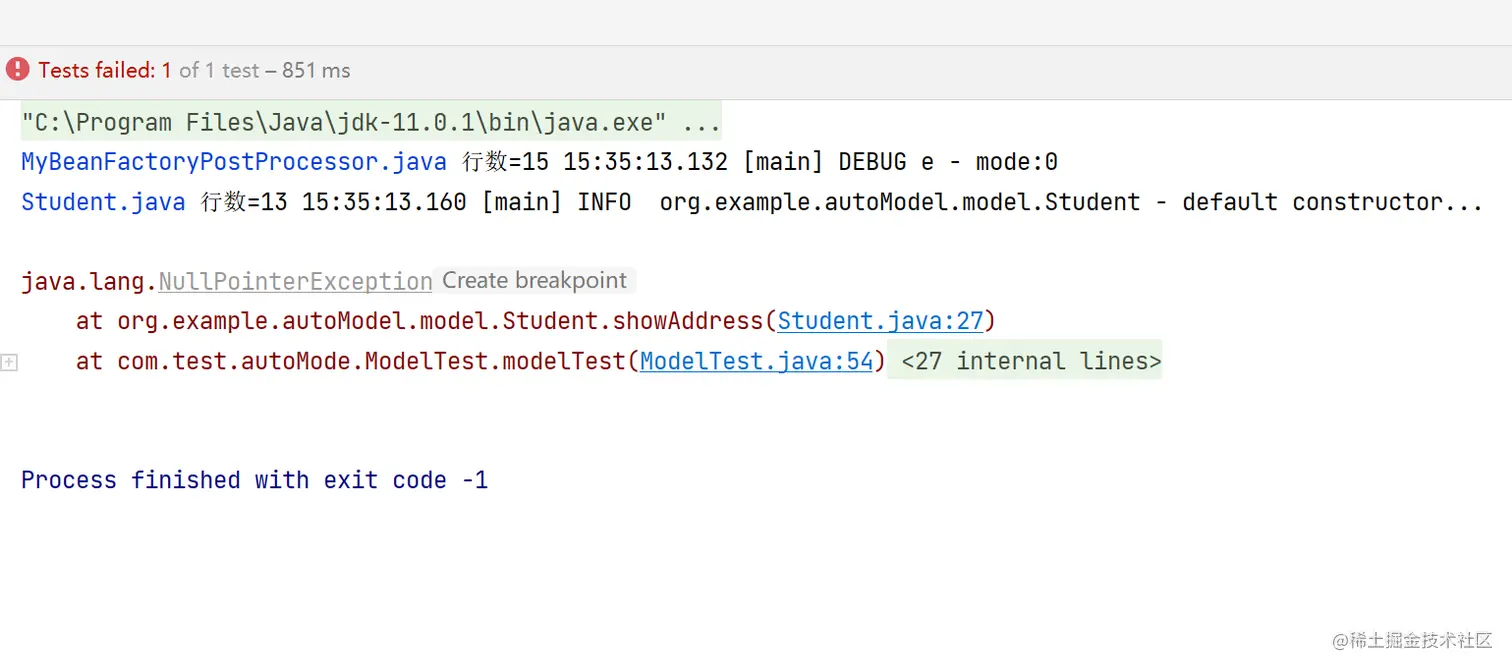Navigate to ModelTest.java:54 stack frame

[x=757, y=361]
